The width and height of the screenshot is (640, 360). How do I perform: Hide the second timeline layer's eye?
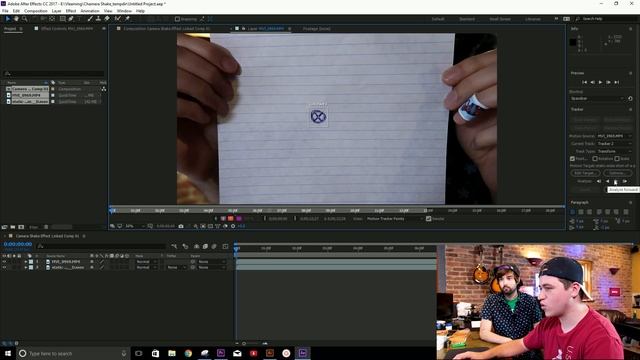tap(4, 267)
